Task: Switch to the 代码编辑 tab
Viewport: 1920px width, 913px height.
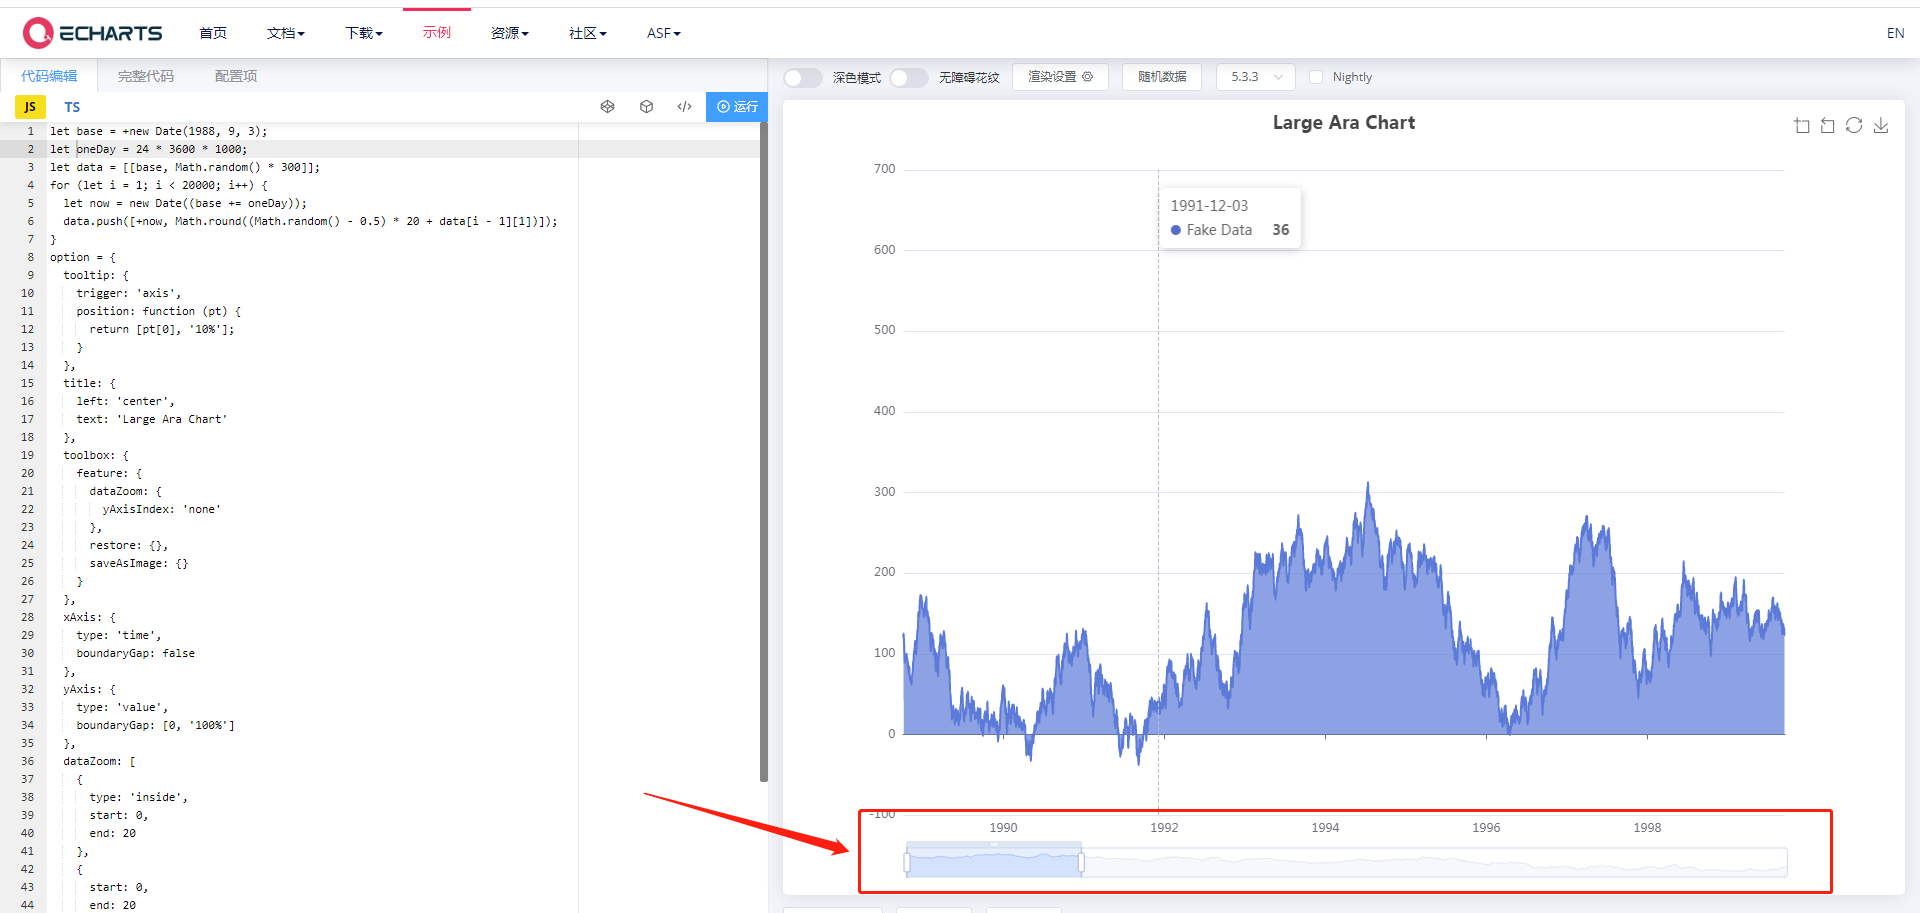Action: point(49,76)
